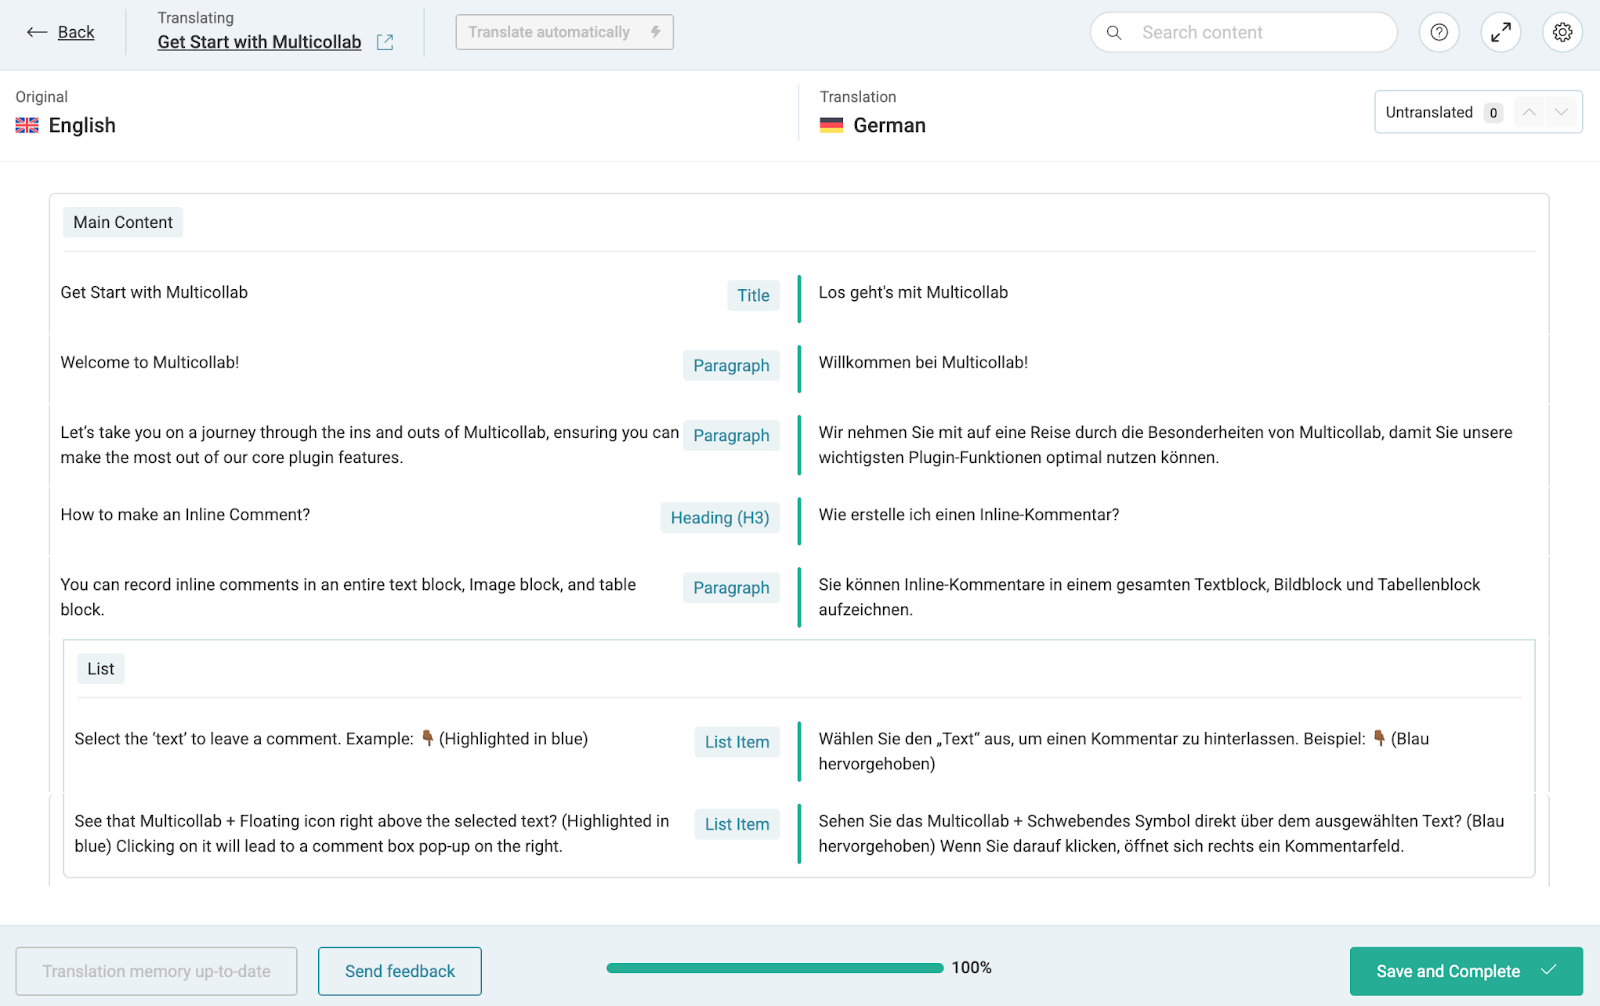Click the lightning bolt on Translate automatically
This screenshot has width=1600, height=1006.
(656, 32)
